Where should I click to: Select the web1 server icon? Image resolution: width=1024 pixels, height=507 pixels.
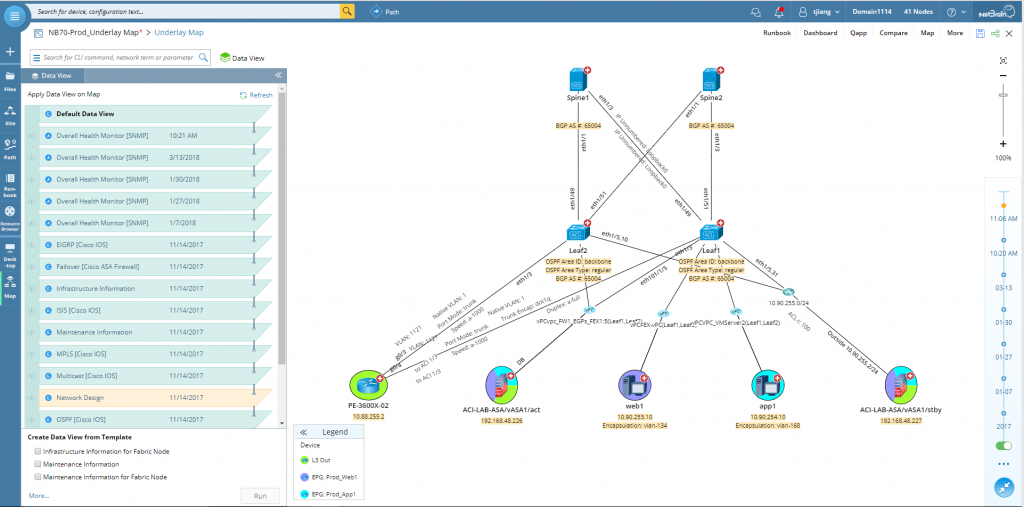635,385
